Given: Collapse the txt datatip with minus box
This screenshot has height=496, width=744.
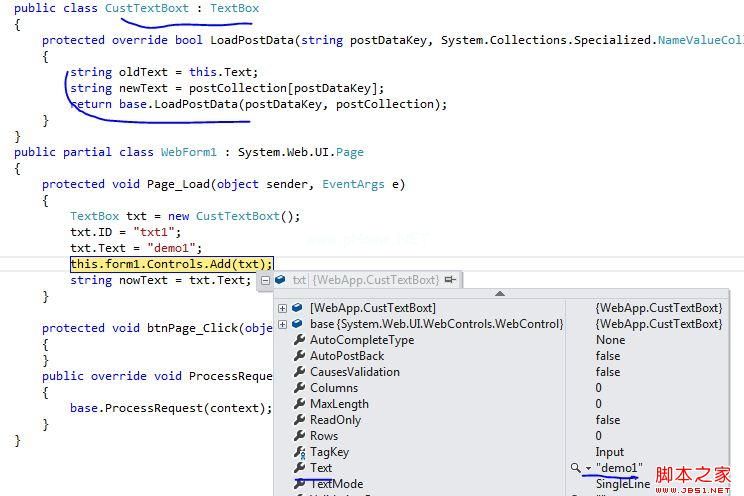Looking at the screenshot, I should click(266, 281).
